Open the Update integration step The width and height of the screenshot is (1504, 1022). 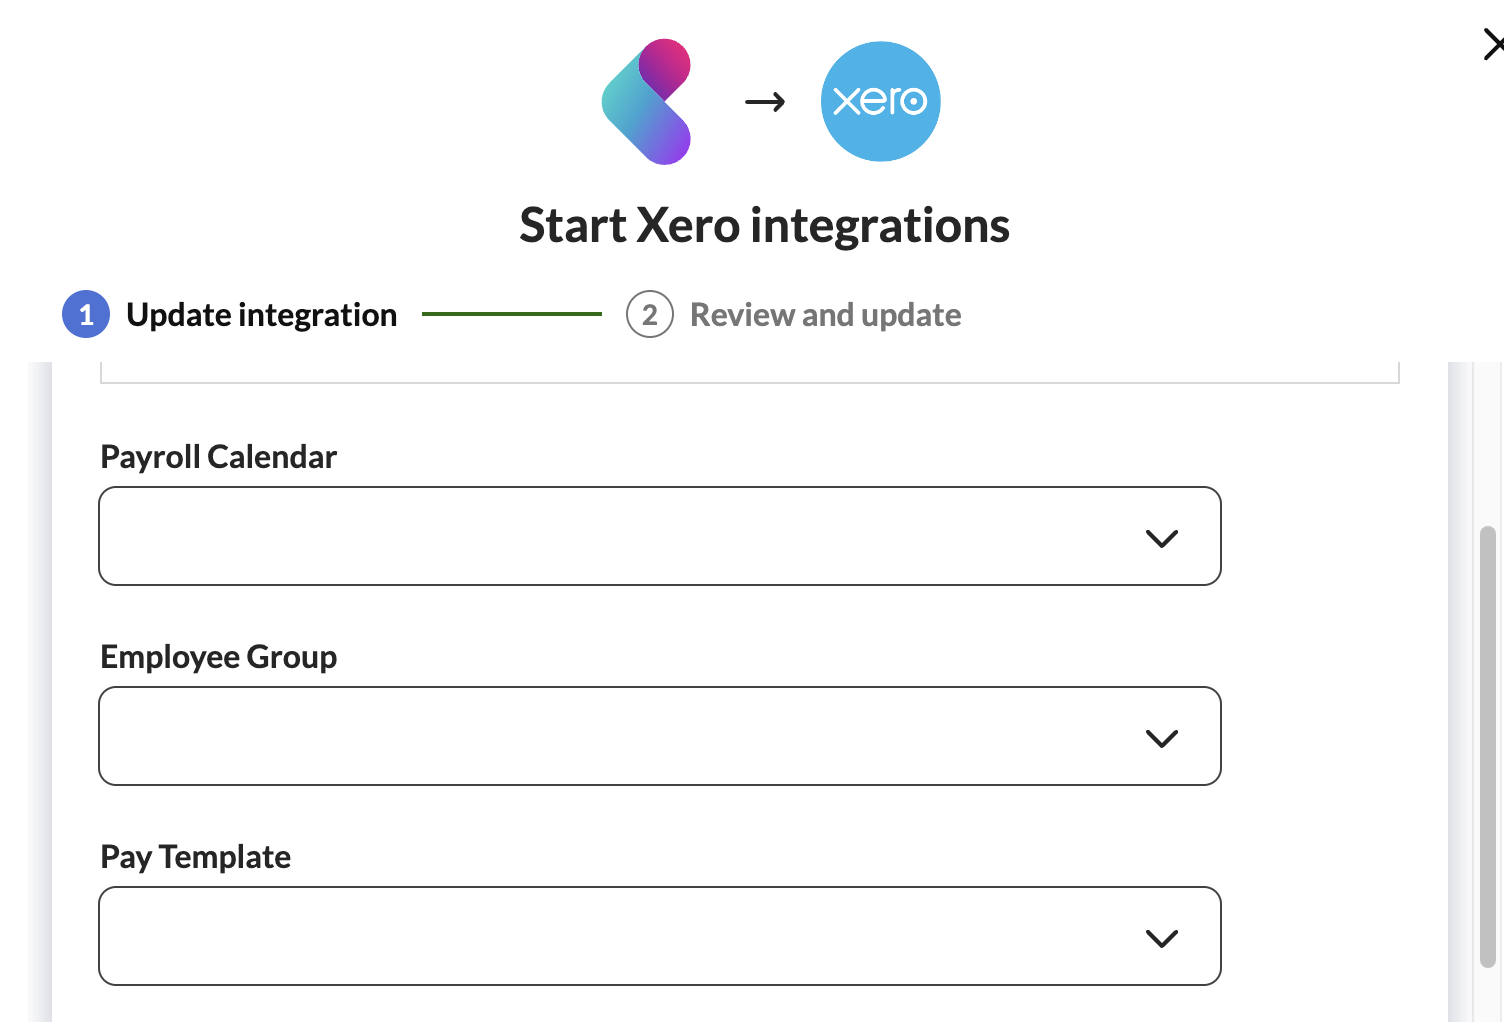[x=261, y=315]
